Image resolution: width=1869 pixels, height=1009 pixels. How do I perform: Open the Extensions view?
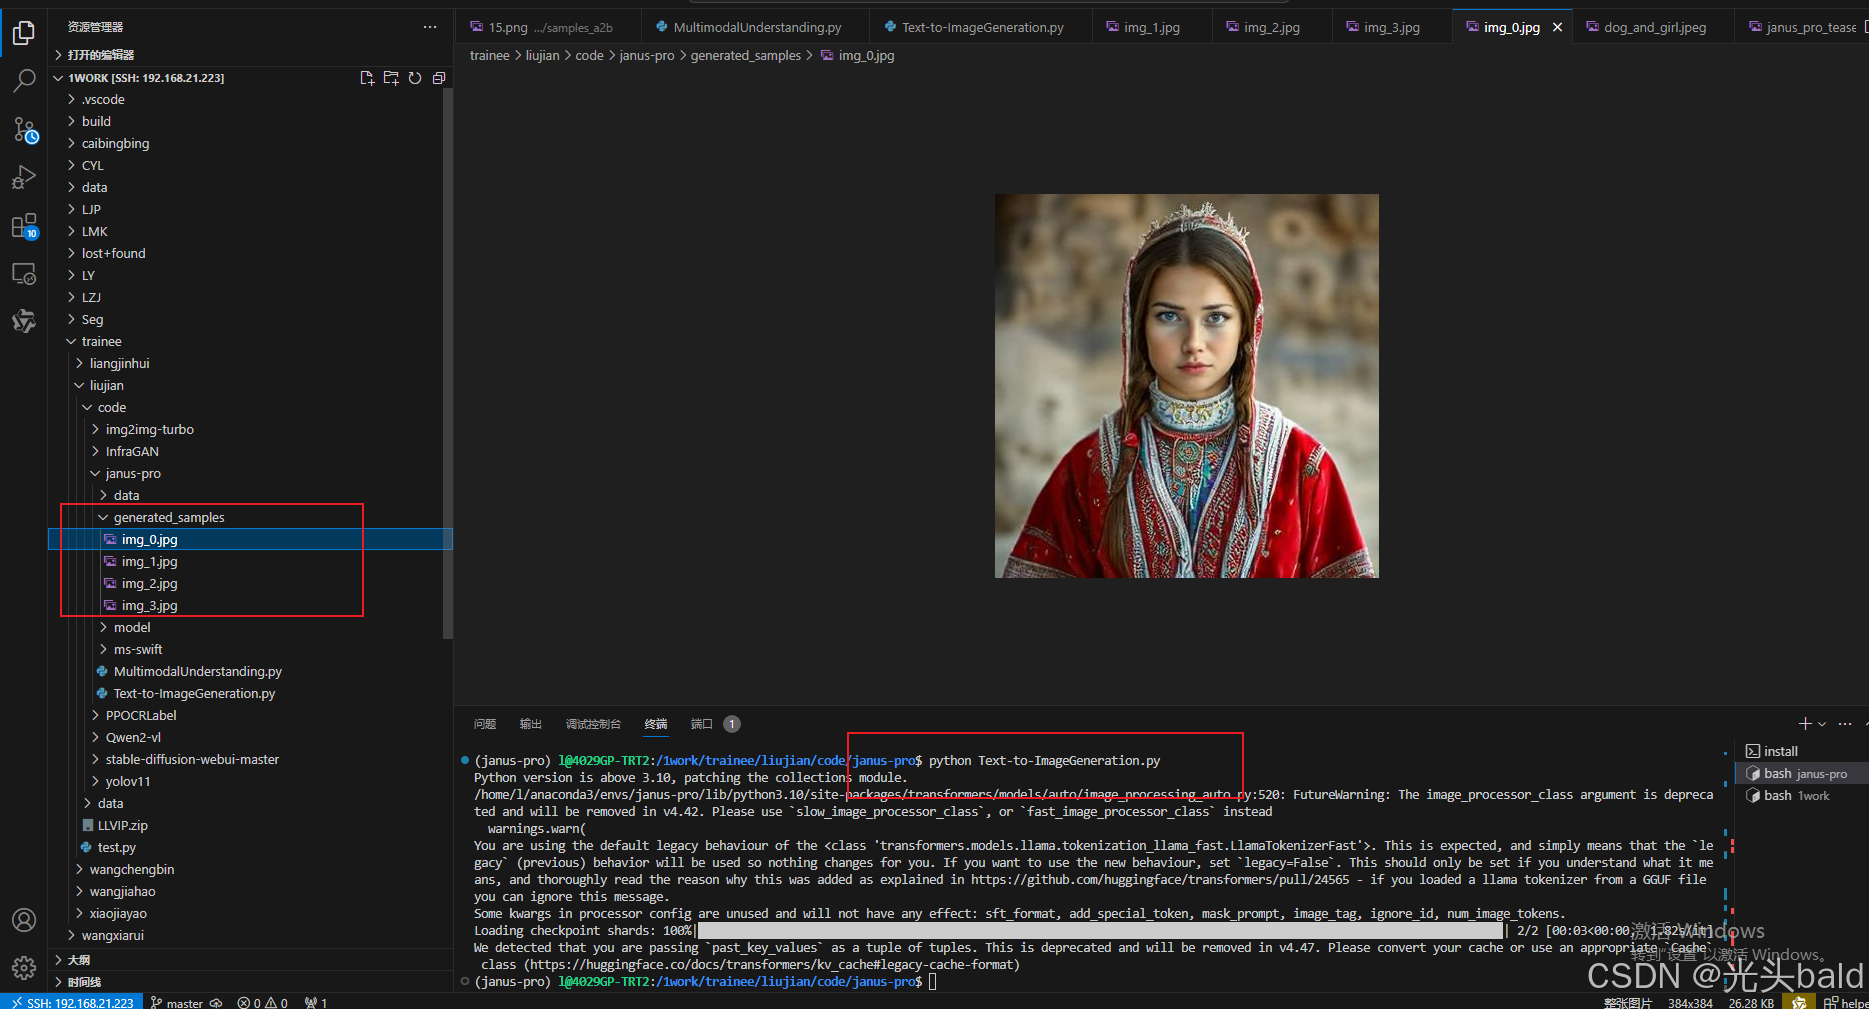point(24,226)
